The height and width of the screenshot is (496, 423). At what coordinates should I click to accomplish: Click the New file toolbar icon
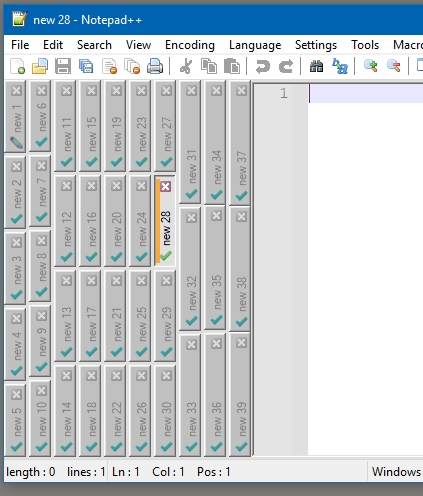[x=17, y=66]
